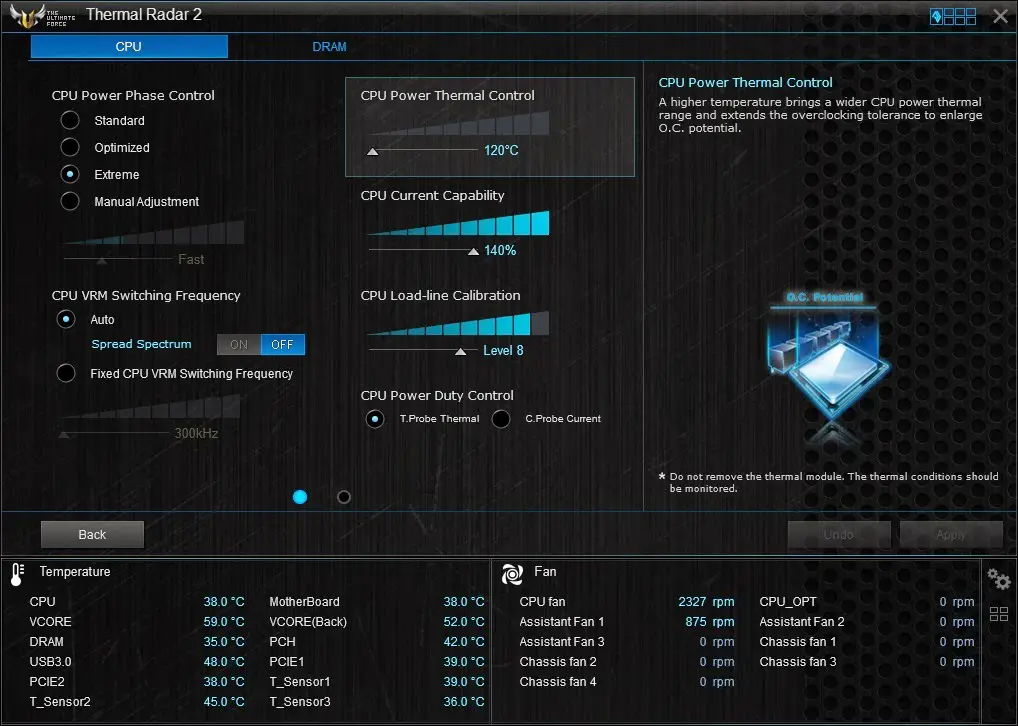This screenshot has width=1018, height=726.
Task: Click the Assistant Fan 1 875 rpm reading
Action: 710,622
